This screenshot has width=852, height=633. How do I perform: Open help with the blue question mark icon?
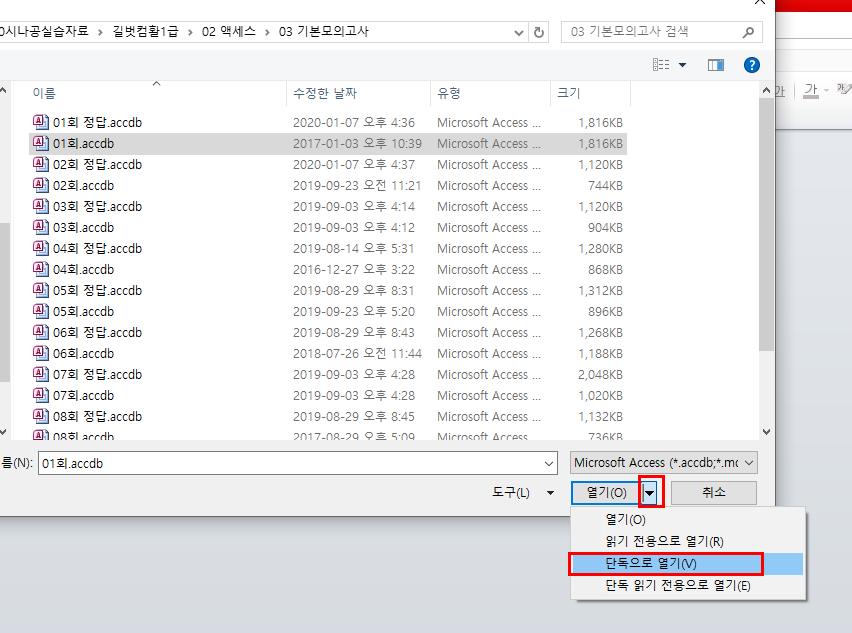[752, 65]
